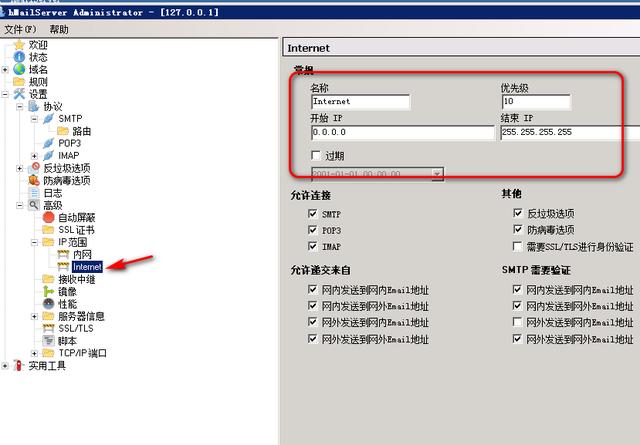Select the TCP/IP端口 tree item
Screen dimensions: 640x445
82,353
